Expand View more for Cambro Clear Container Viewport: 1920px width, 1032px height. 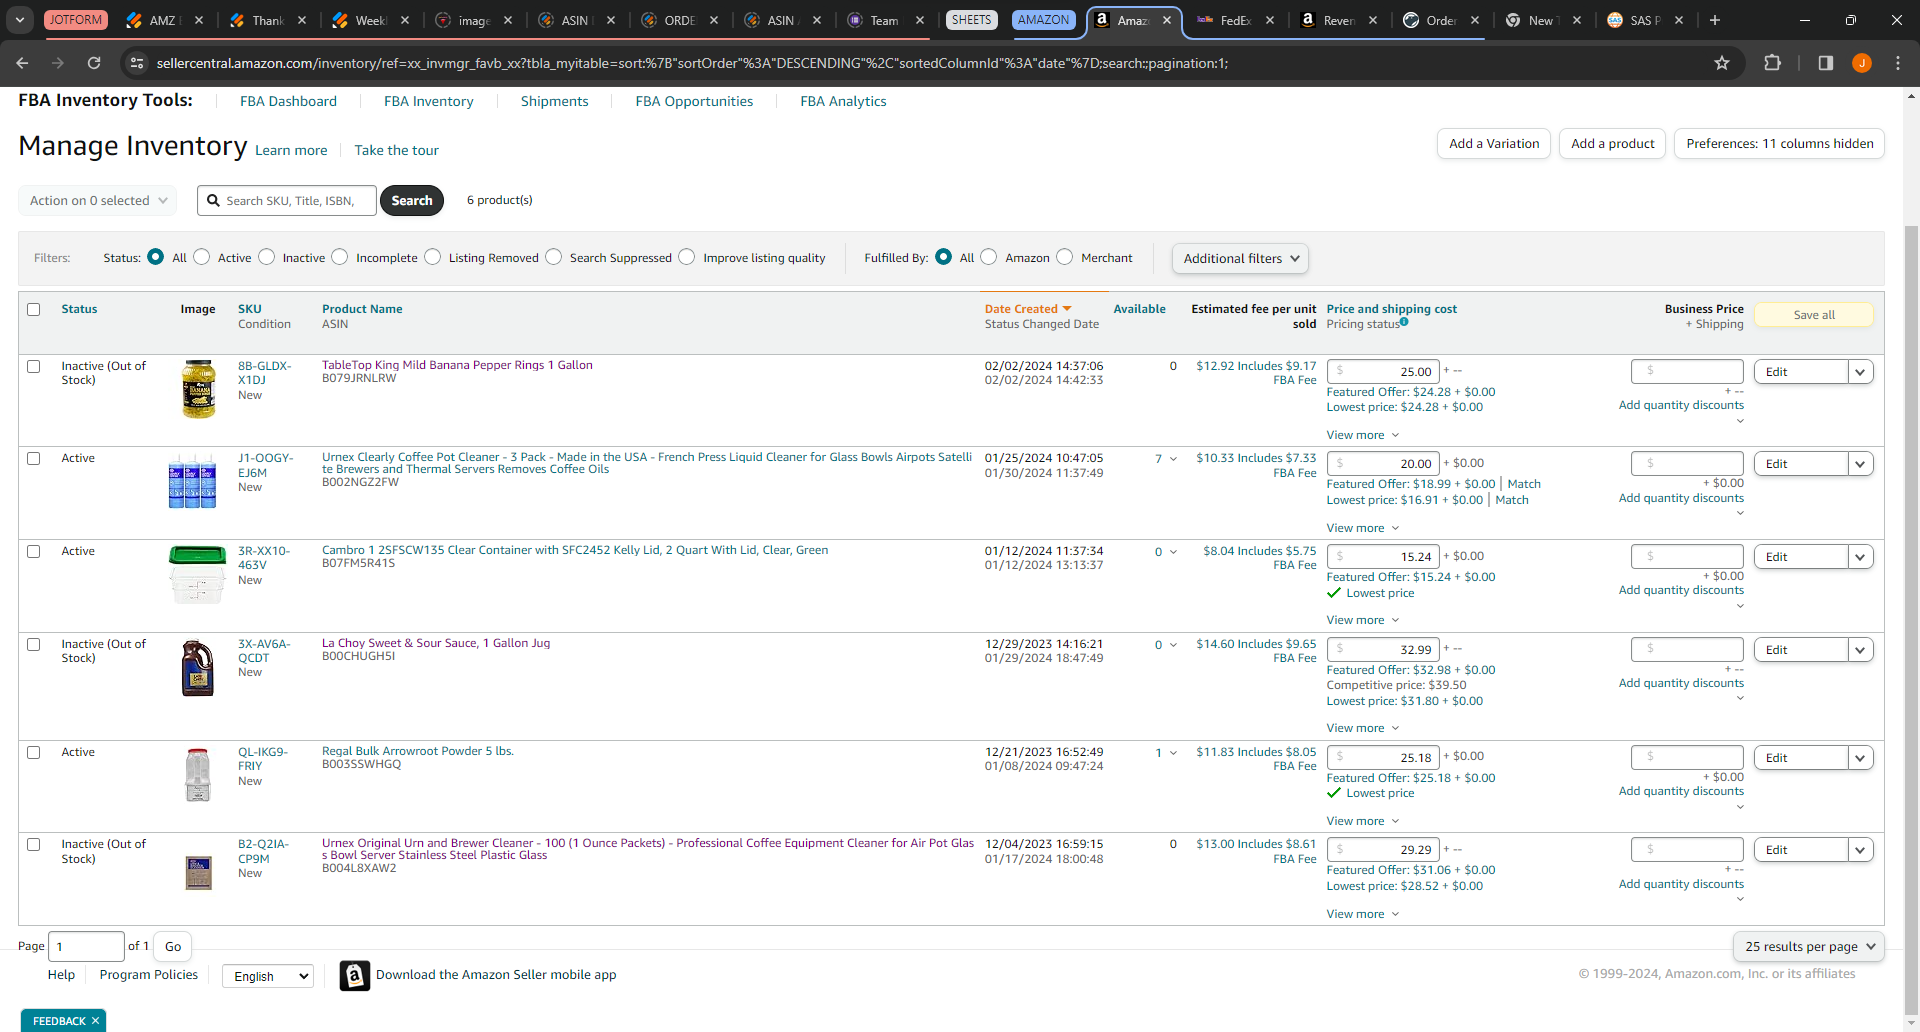(x=1363, y=621)
